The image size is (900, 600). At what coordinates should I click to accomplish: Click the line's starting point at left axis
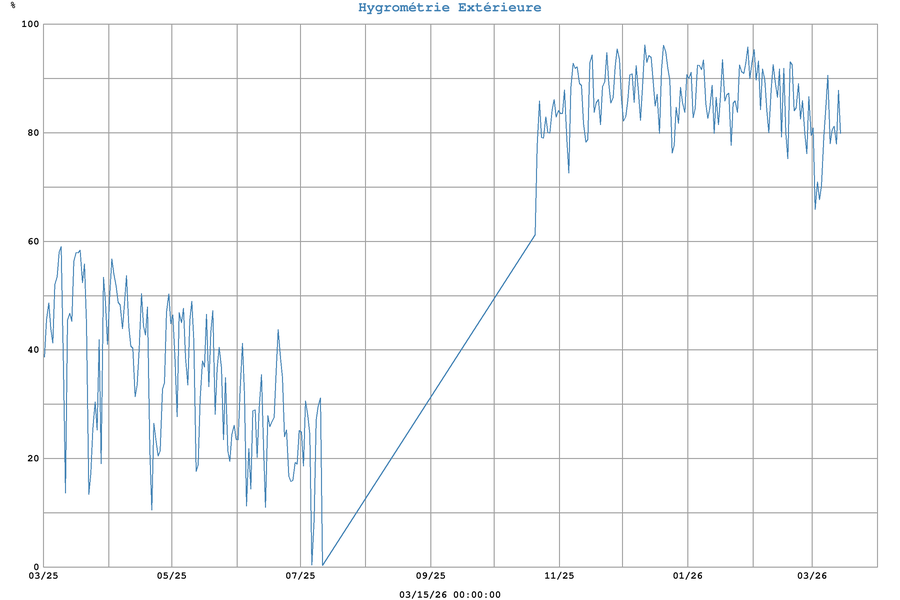click(44, 356)
